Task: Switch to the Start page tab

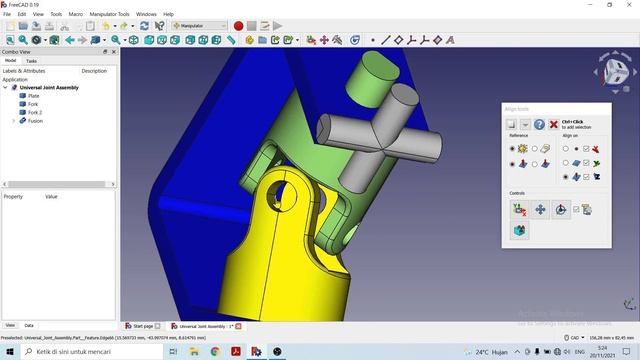Action: tap(142, 326)
